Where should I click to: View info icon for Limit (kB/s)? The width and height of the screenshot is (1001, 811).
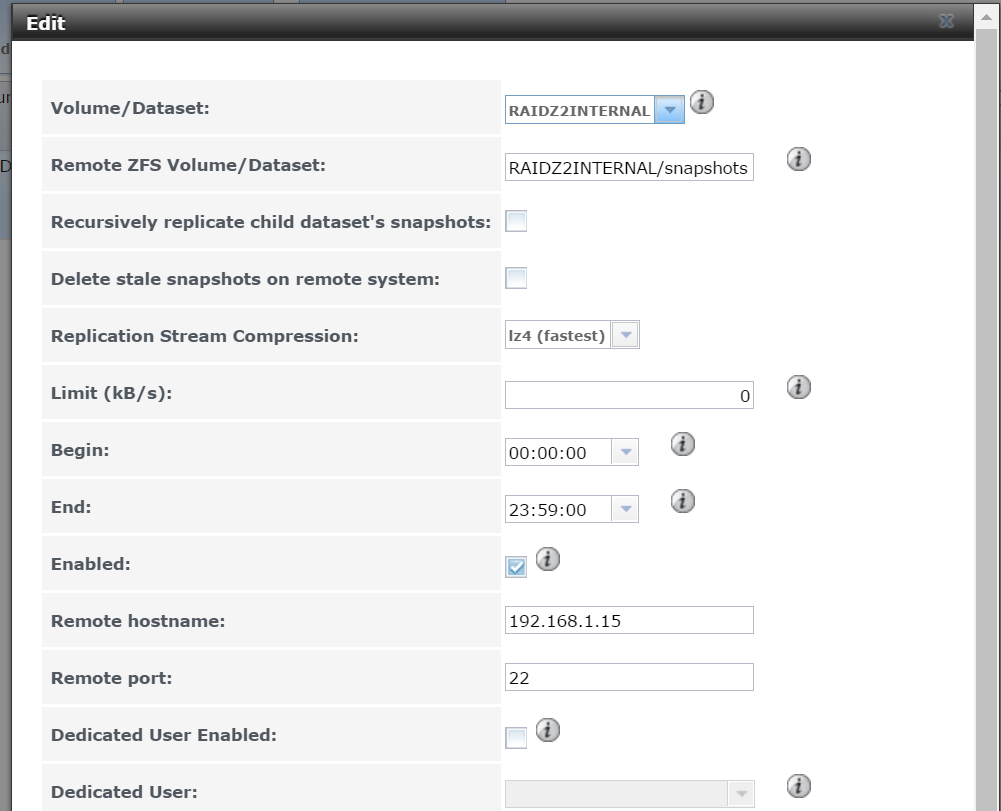coord(799,387)
